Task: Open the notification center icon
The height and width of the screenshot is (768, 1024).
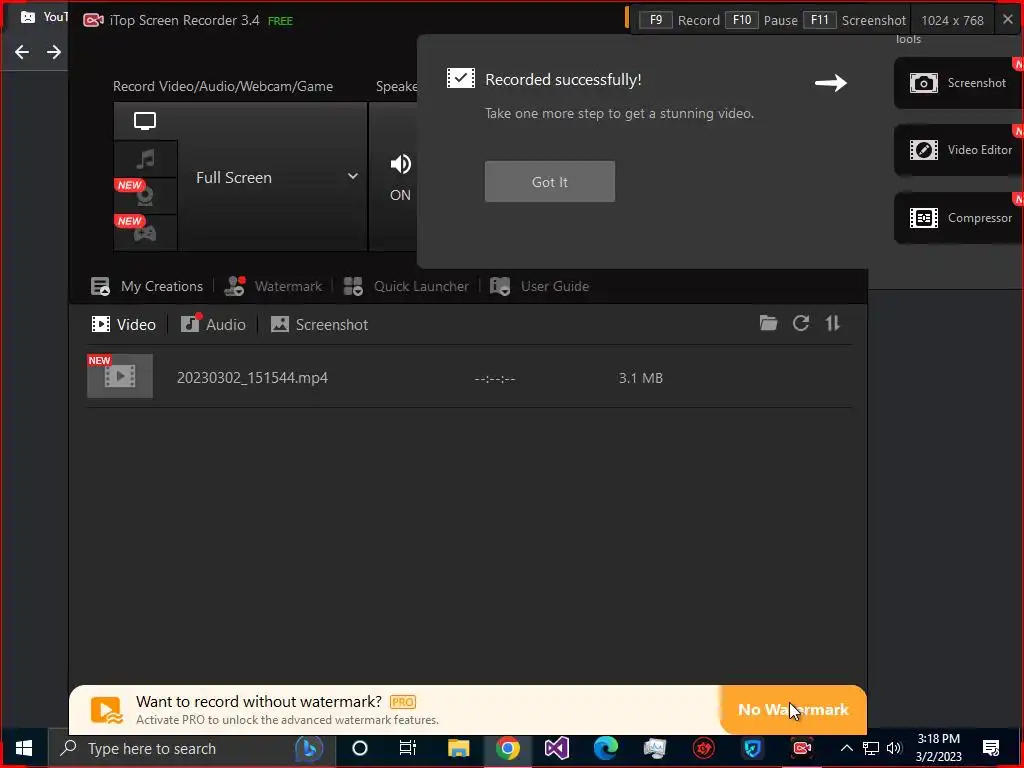Action: (x=991, y=748)
